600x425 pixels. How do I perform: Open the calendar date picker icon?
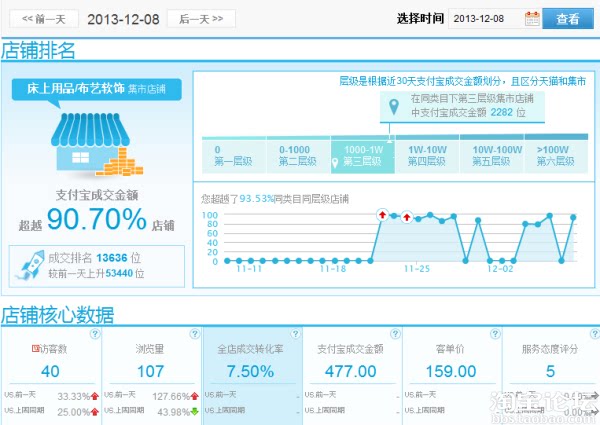pyautogui.click(x=532, y=19)
